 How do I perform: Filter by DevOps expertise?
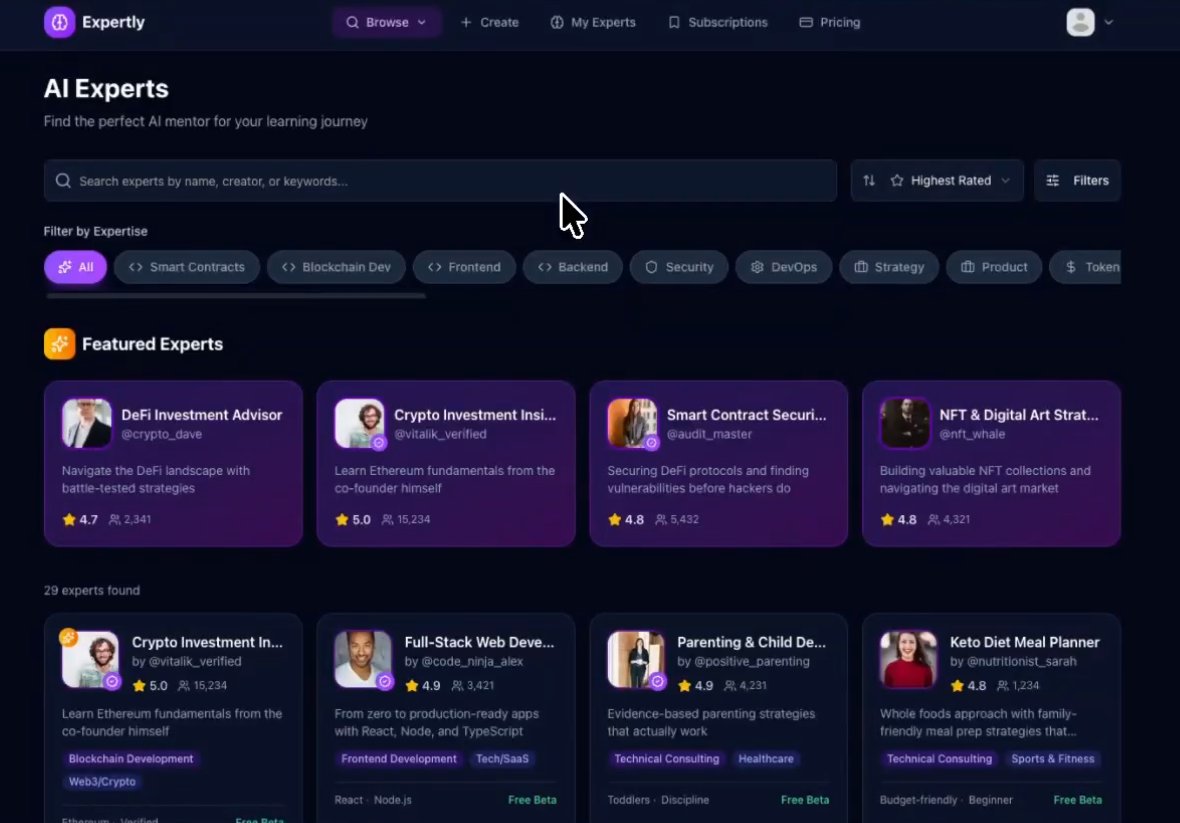(x=783, y=267)
